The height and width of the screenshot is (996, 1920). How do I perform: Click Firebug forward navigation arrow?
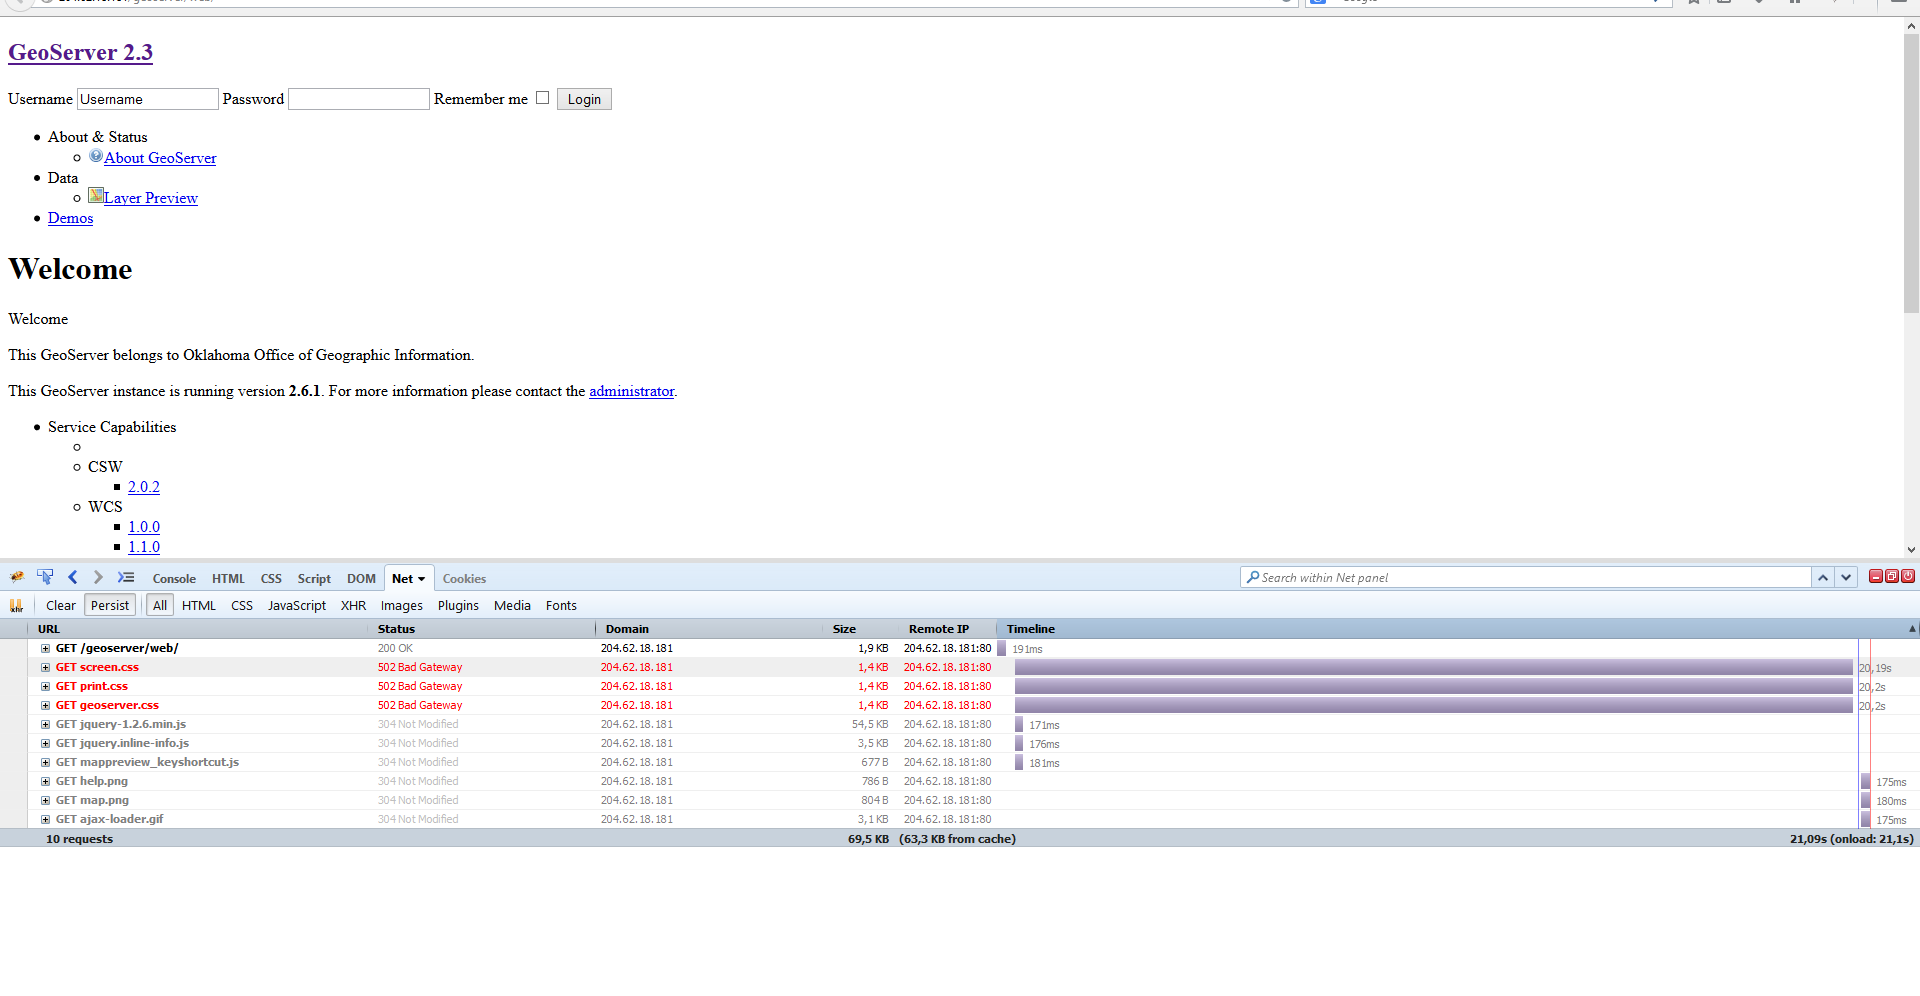pos(98,577)
